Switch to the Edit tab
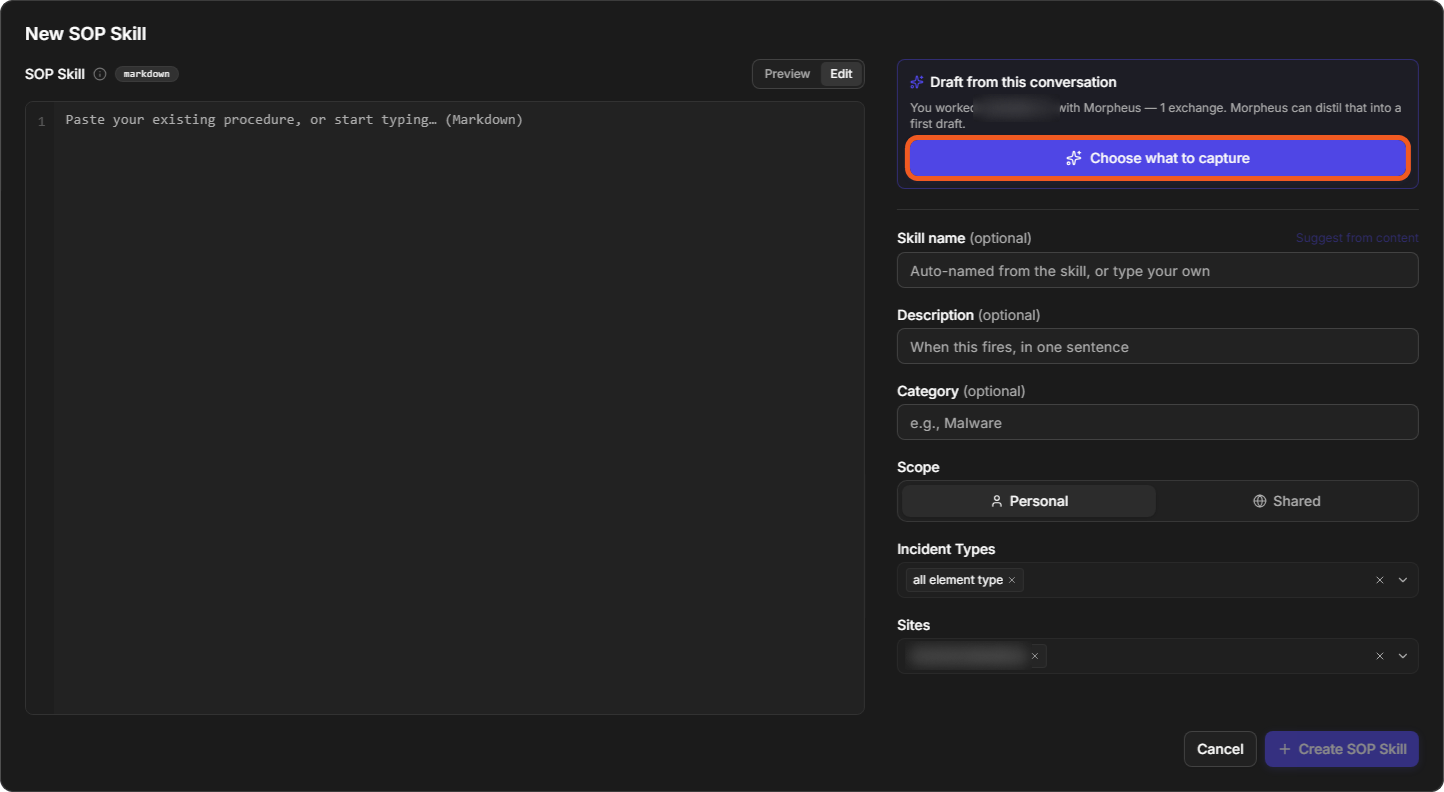The width and height of the screenshot is (1444, 792). tap(841, 74)
